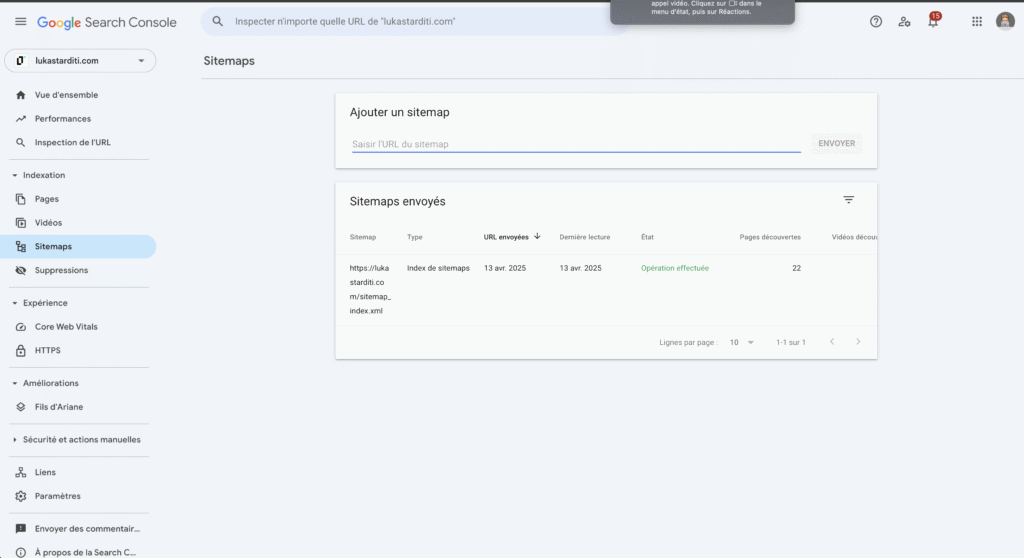
Task: Click the Performances trend icon
Action: tap(21, 119)
